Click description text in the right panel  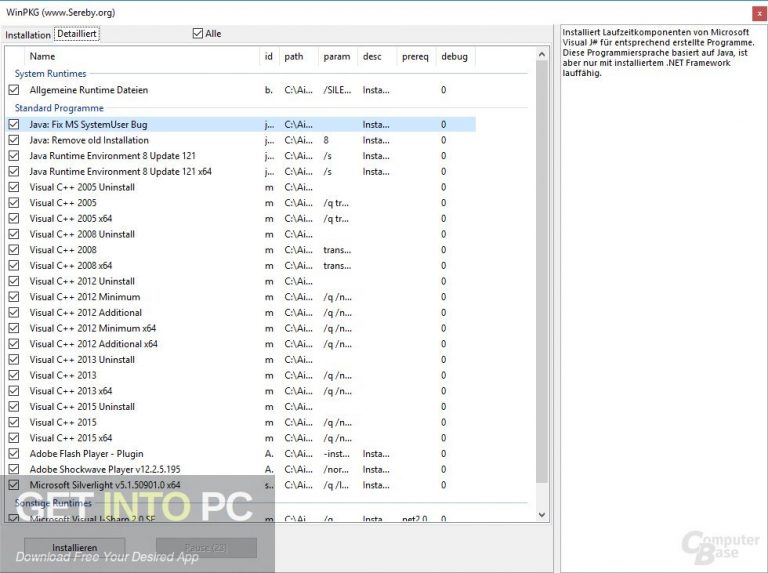pos(658,52)
